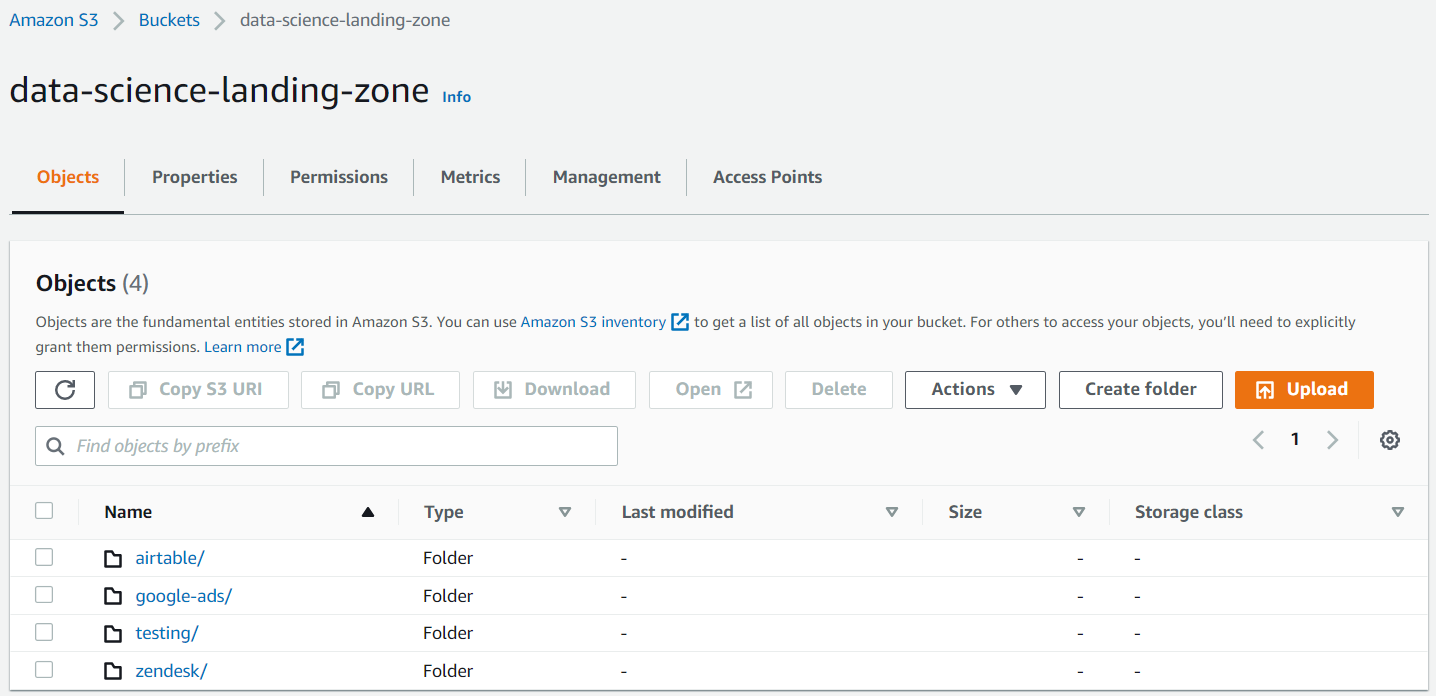Open the Management tab

coord(607,177)
